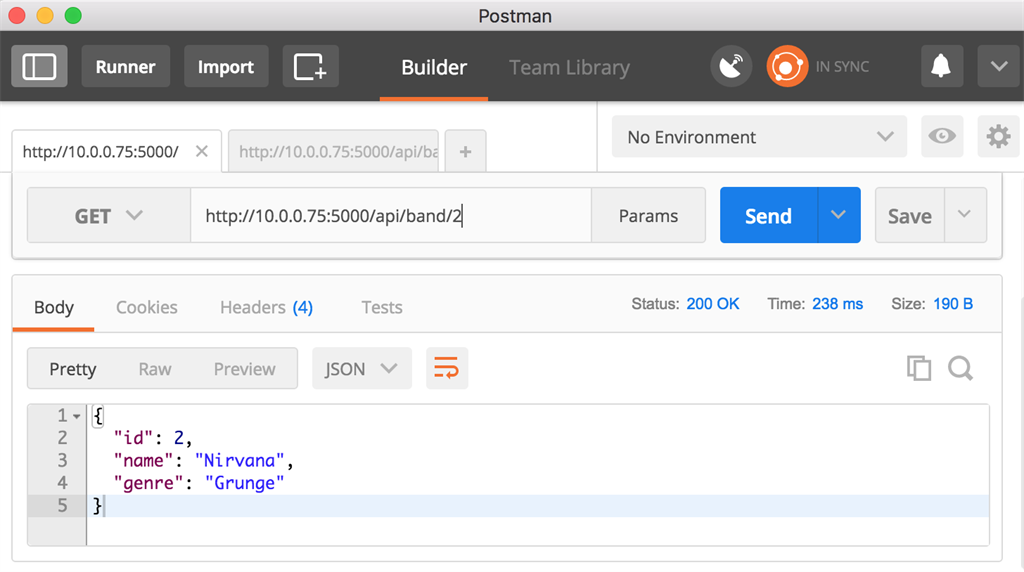Collapse JSON fold arrow on line 1
Image resolution: width=1024 pixels, height=572 pixels.
click(77, 415)
